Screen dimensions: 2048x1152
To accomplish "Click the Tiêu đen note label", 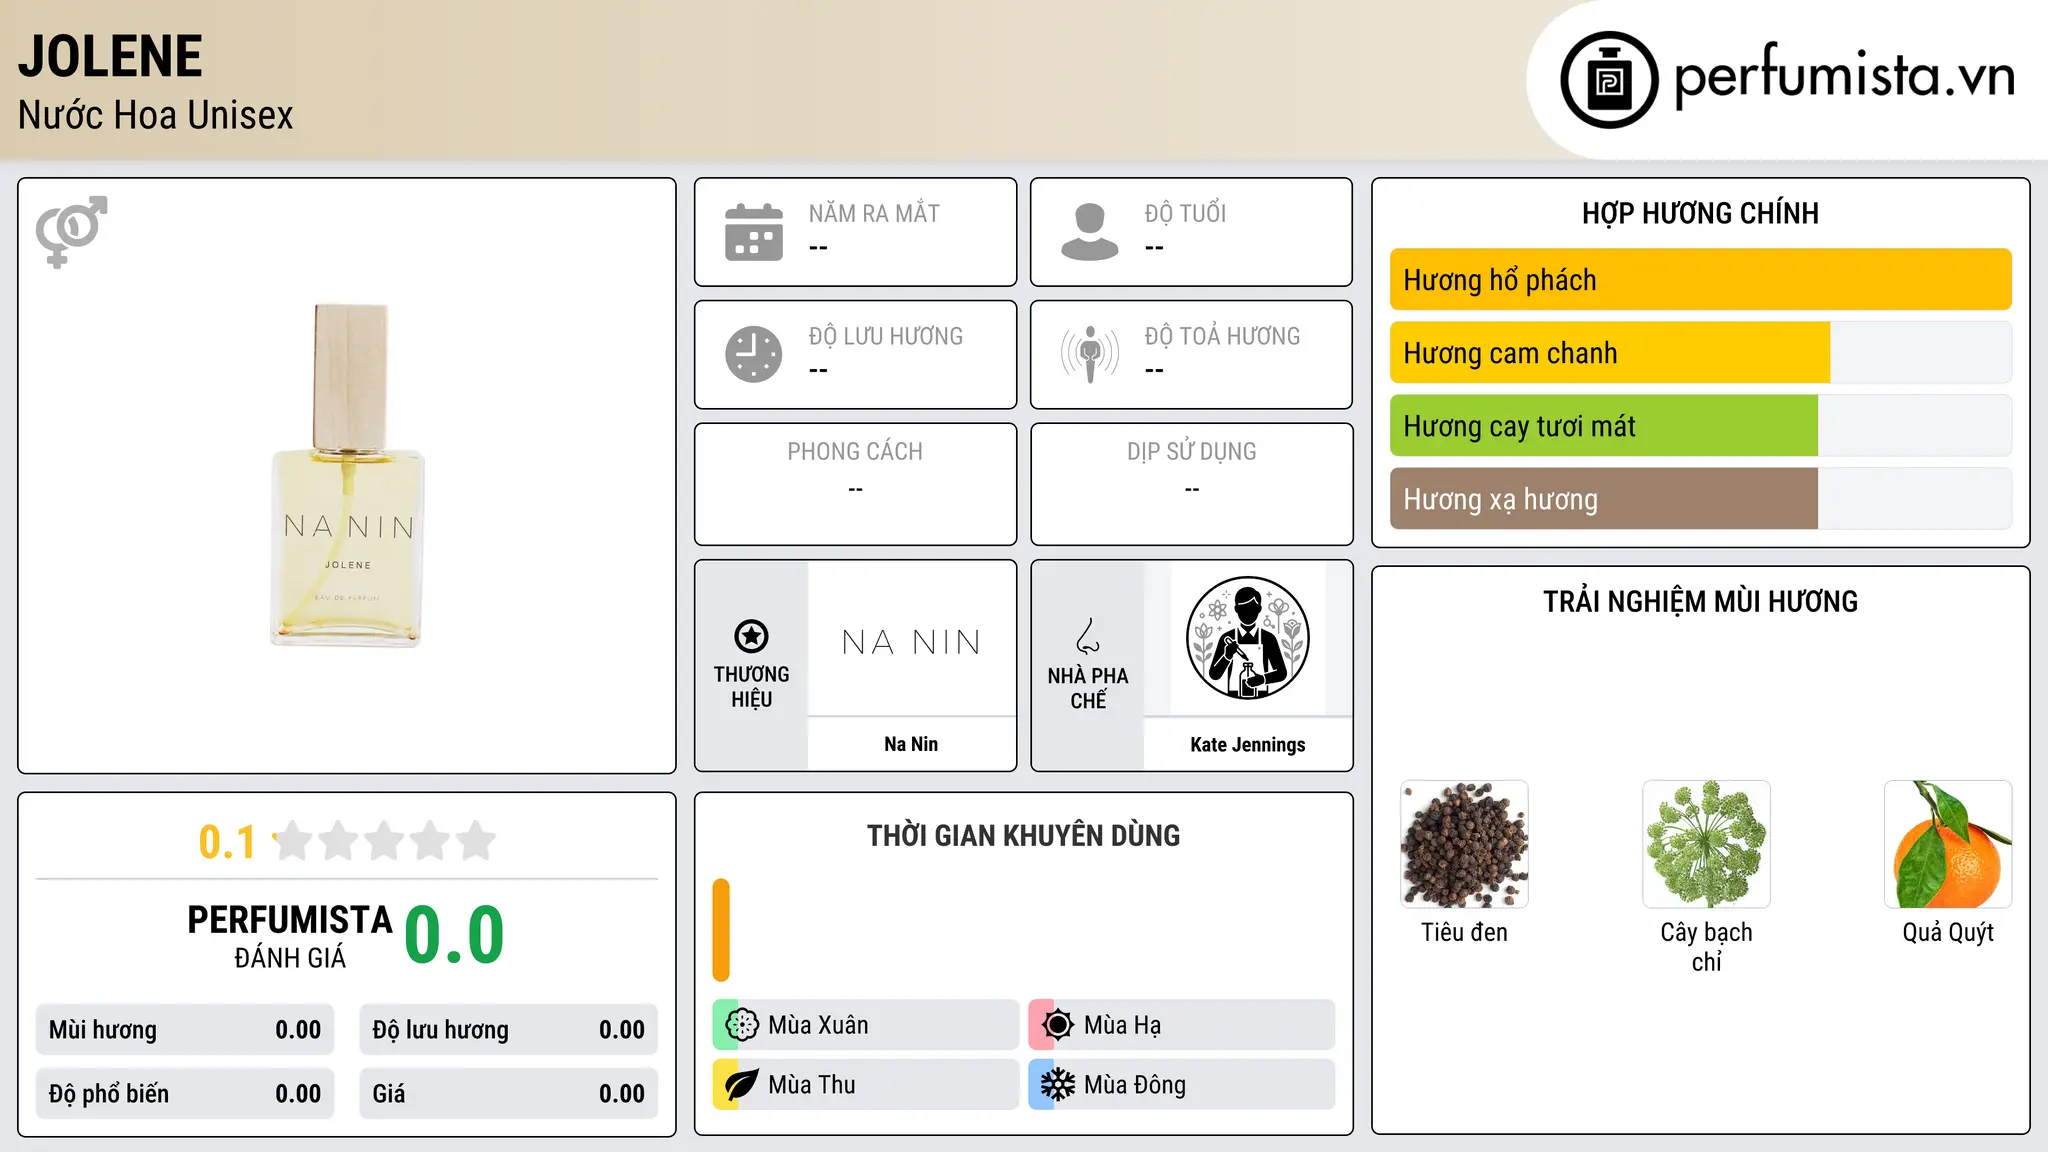I will click(x=1464, y=932).
